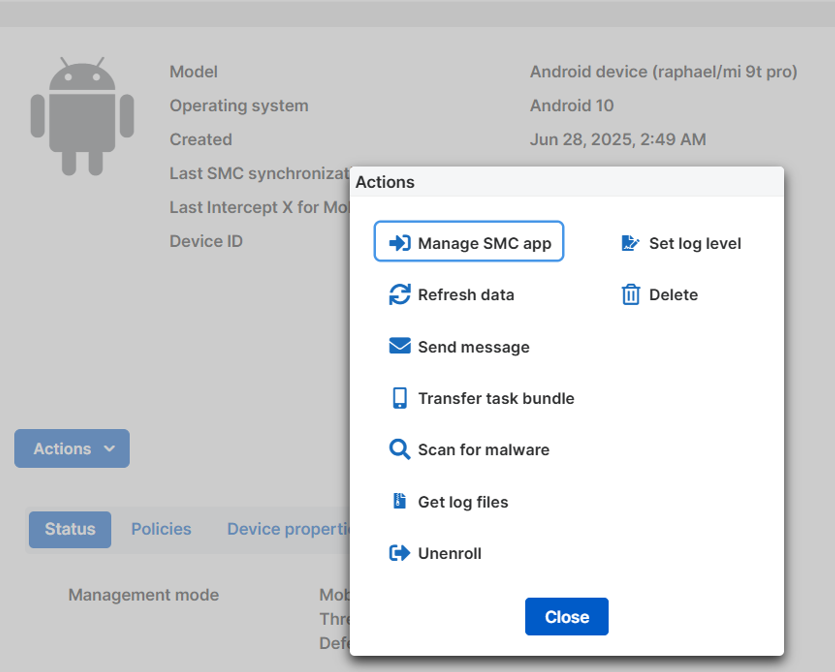Switch to the Policies tab
Image resolution: width=835 pixels, height=672 pixels.
click(x=160, y=529)
